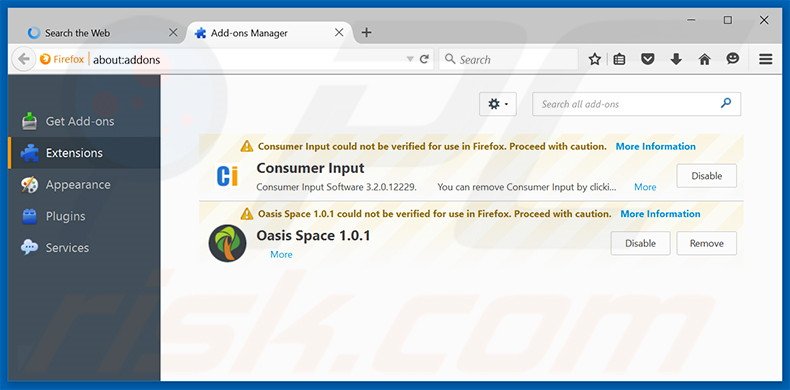Click Consumer Input warning triangle icon
The height and width of the screenshot is (390, 790).
(246, 147)
